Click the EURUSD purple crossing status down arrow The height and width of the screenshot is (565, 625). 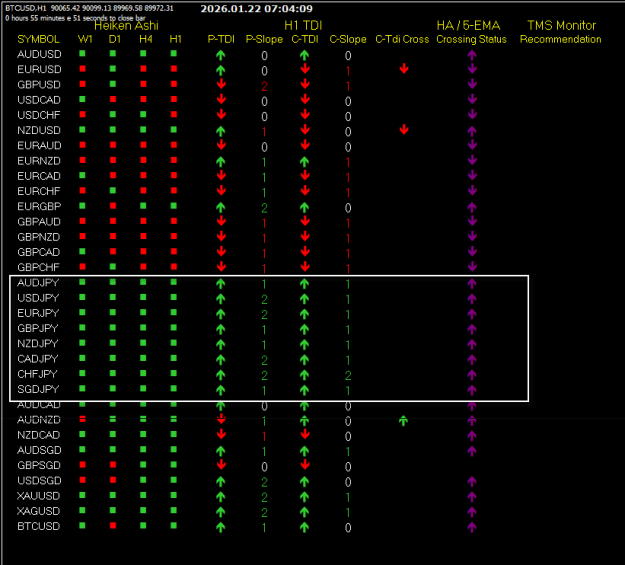[472, 69]
